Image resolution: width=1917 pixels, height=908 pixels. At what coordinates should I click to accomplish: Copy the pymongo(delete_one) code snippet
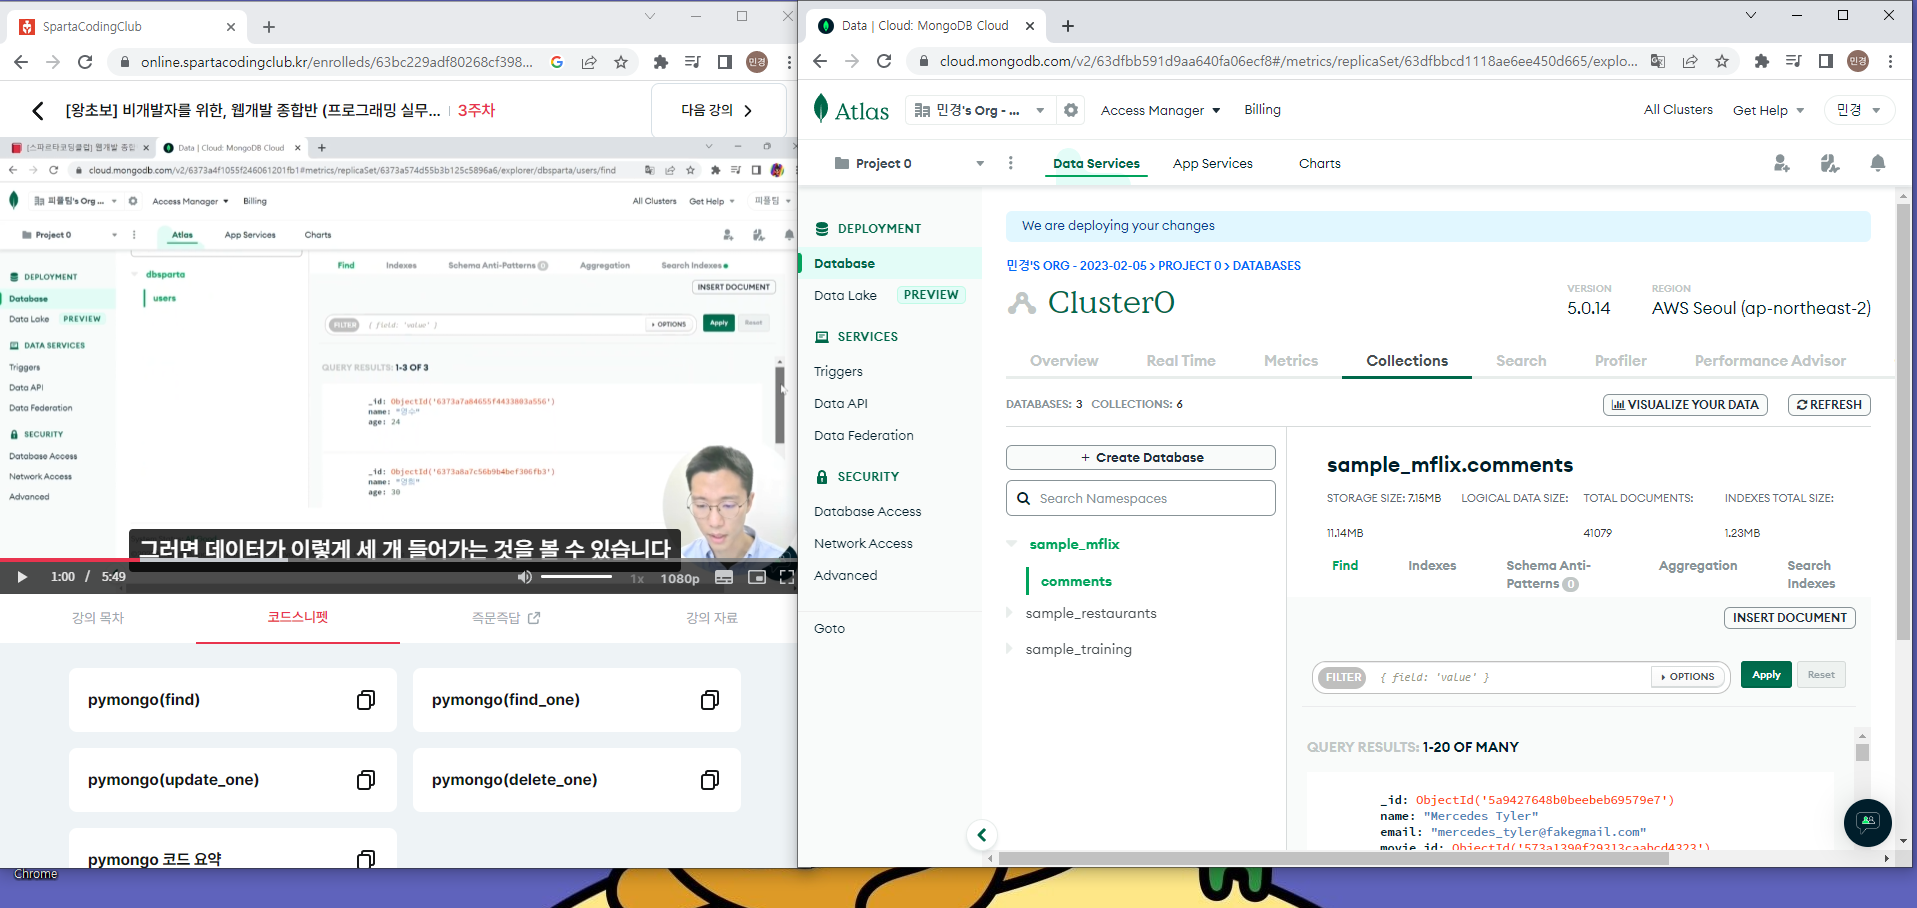click(x=710, y=780)
